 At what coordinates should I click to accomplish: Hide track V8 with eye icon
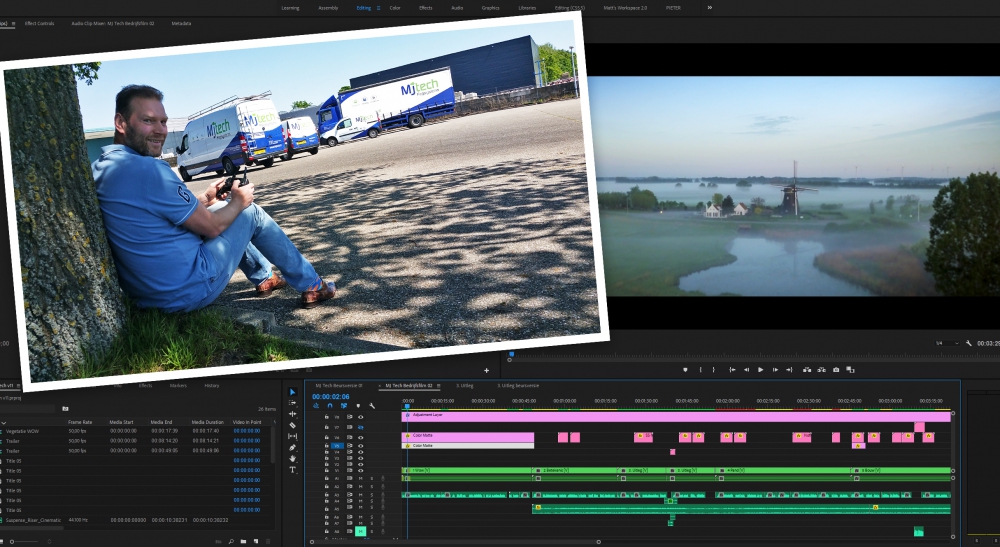tap(360, 417)
